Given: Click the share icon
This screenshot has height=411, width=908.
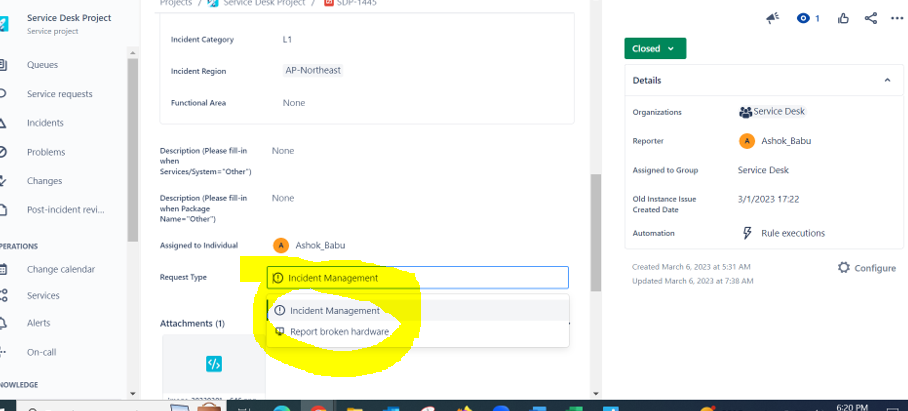Looking at the screenshot, I should coord(870,19).
